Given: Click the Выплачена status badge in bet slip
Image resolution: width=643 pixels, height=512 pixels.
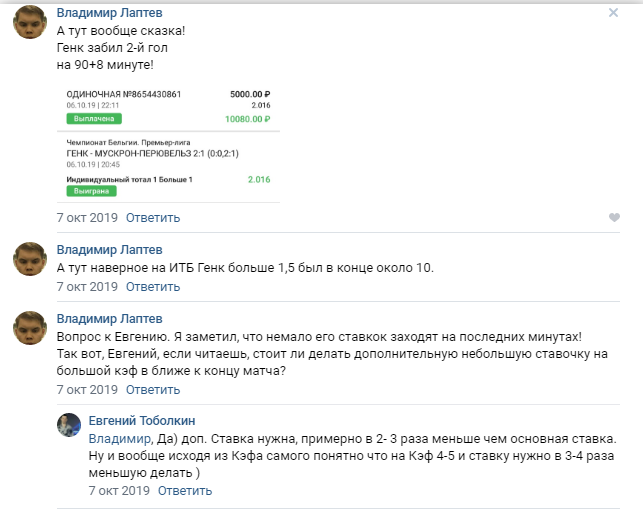Looking at the screenshot, I should 94,119.
